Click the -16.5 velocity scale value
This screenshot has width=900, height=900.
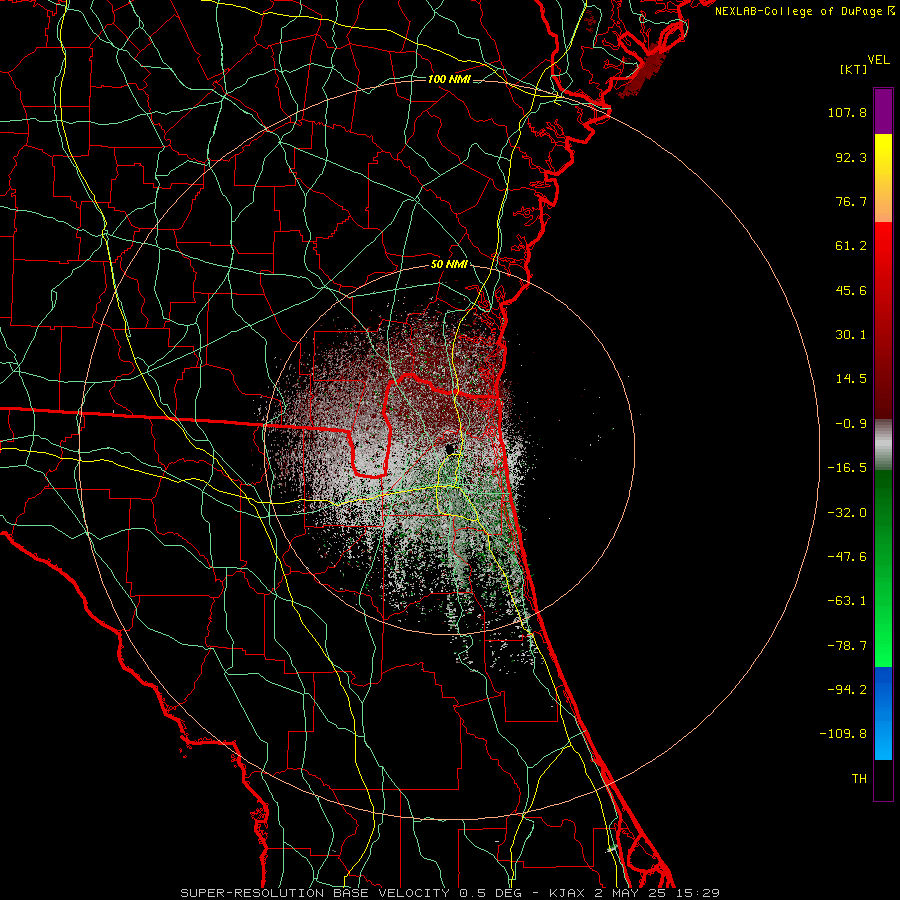(x=847, y=468)
